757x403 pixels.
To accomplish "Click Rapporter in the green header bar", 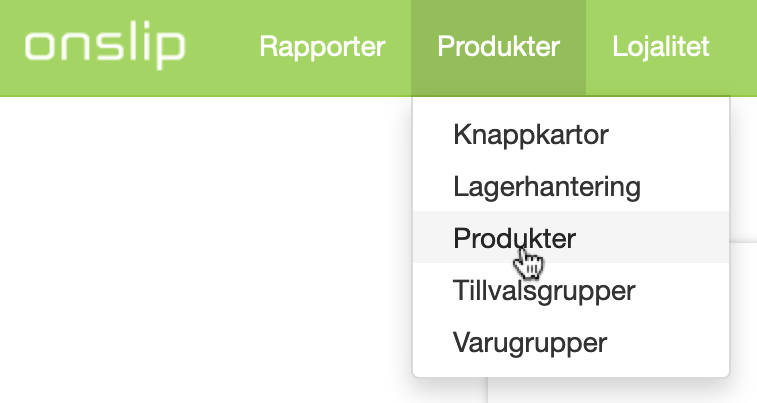I will (322, 47).
